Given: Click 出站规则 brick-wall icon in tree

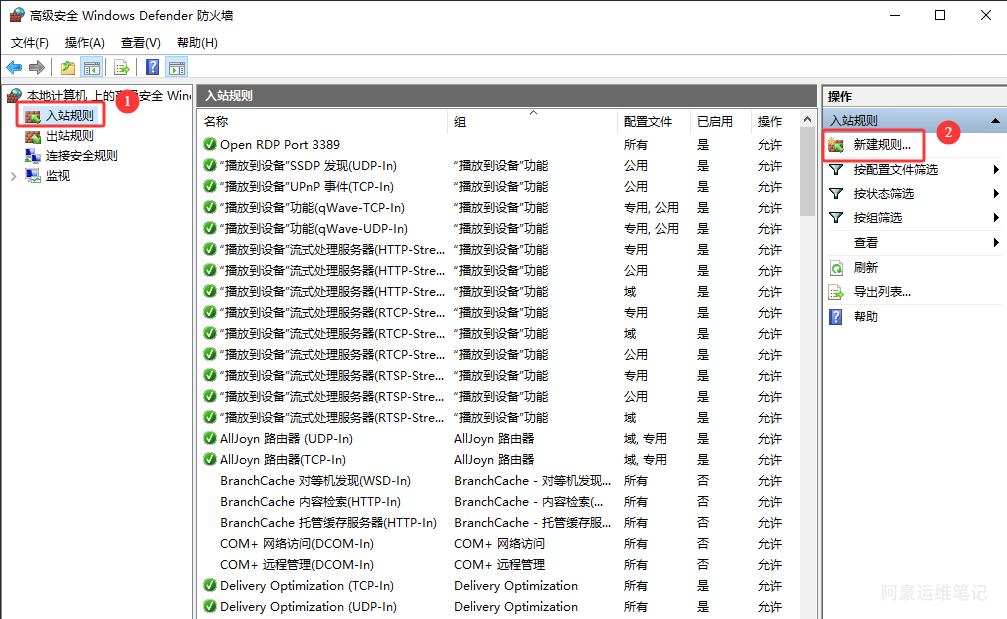Looking at the screenshot, I should 33,136.
